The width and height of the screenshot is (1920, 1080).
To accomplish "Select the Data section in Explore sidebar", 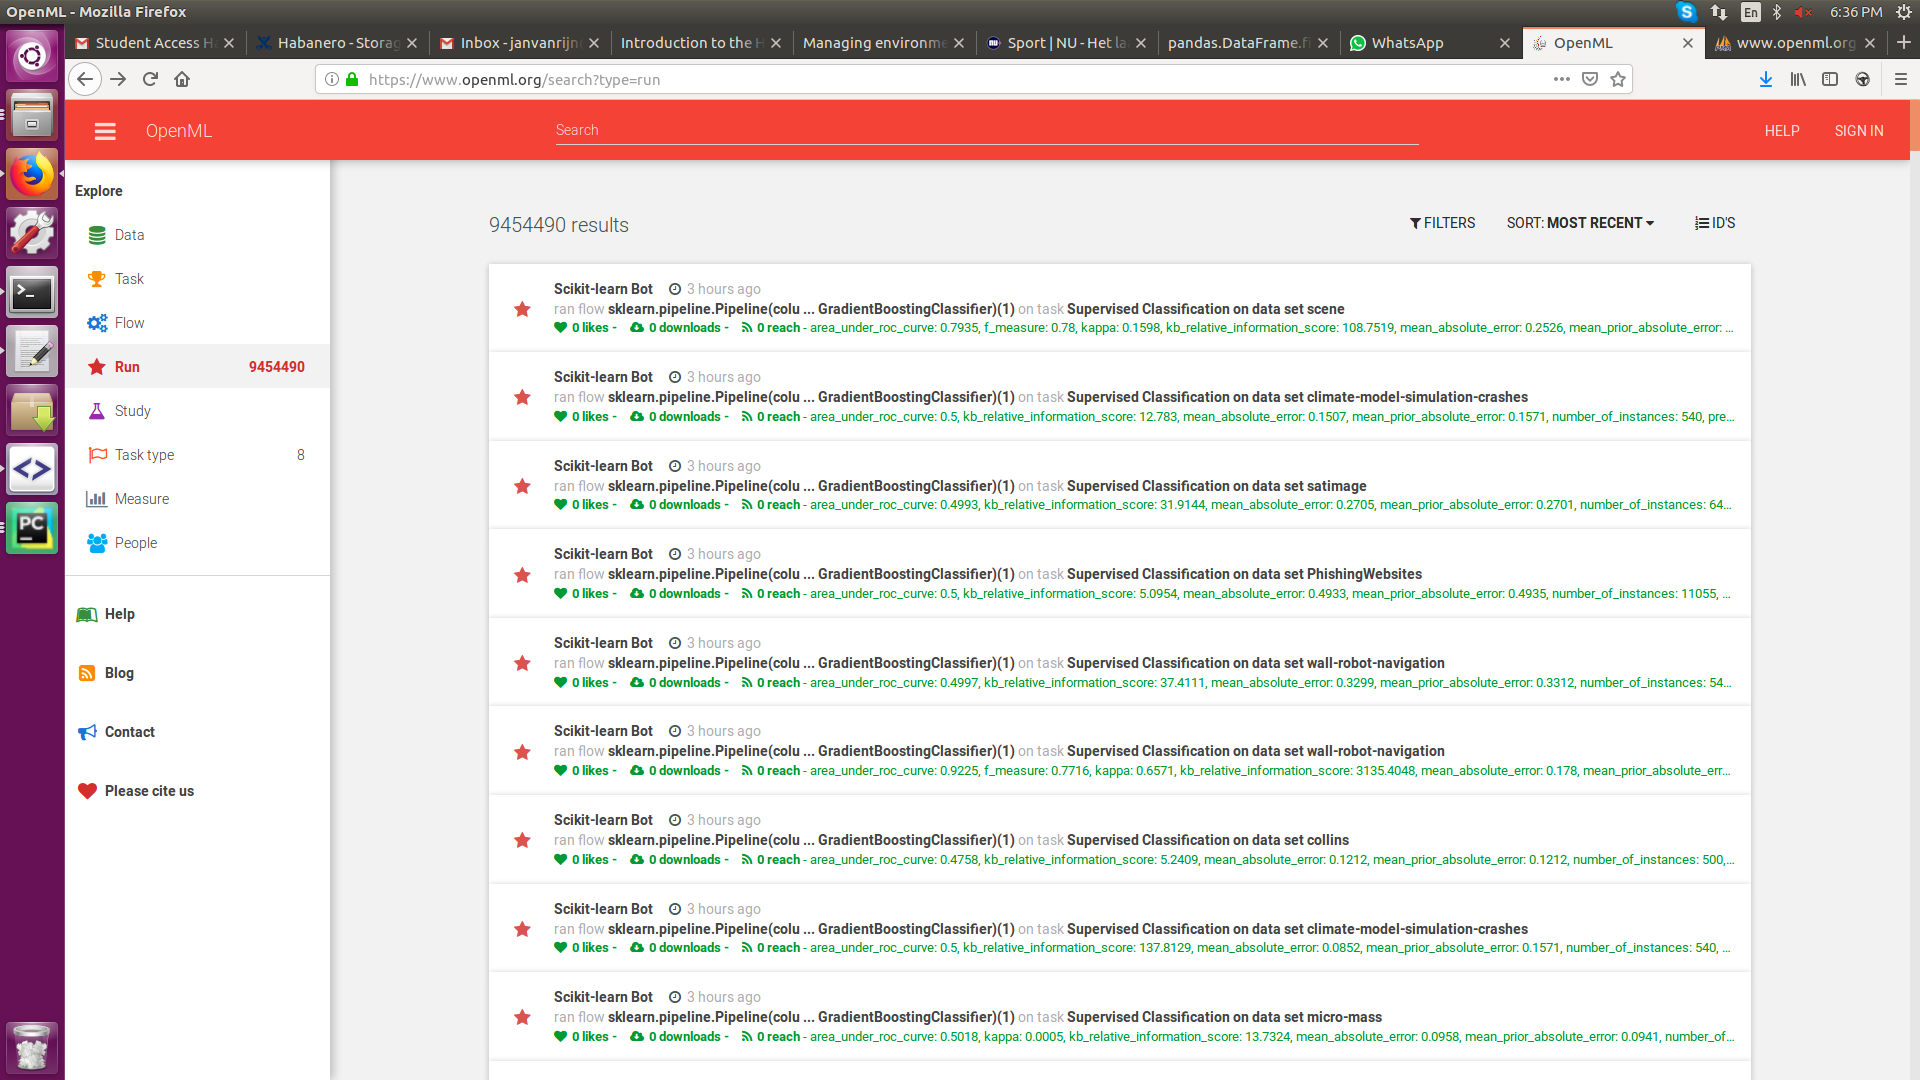I will click(128, 234).
